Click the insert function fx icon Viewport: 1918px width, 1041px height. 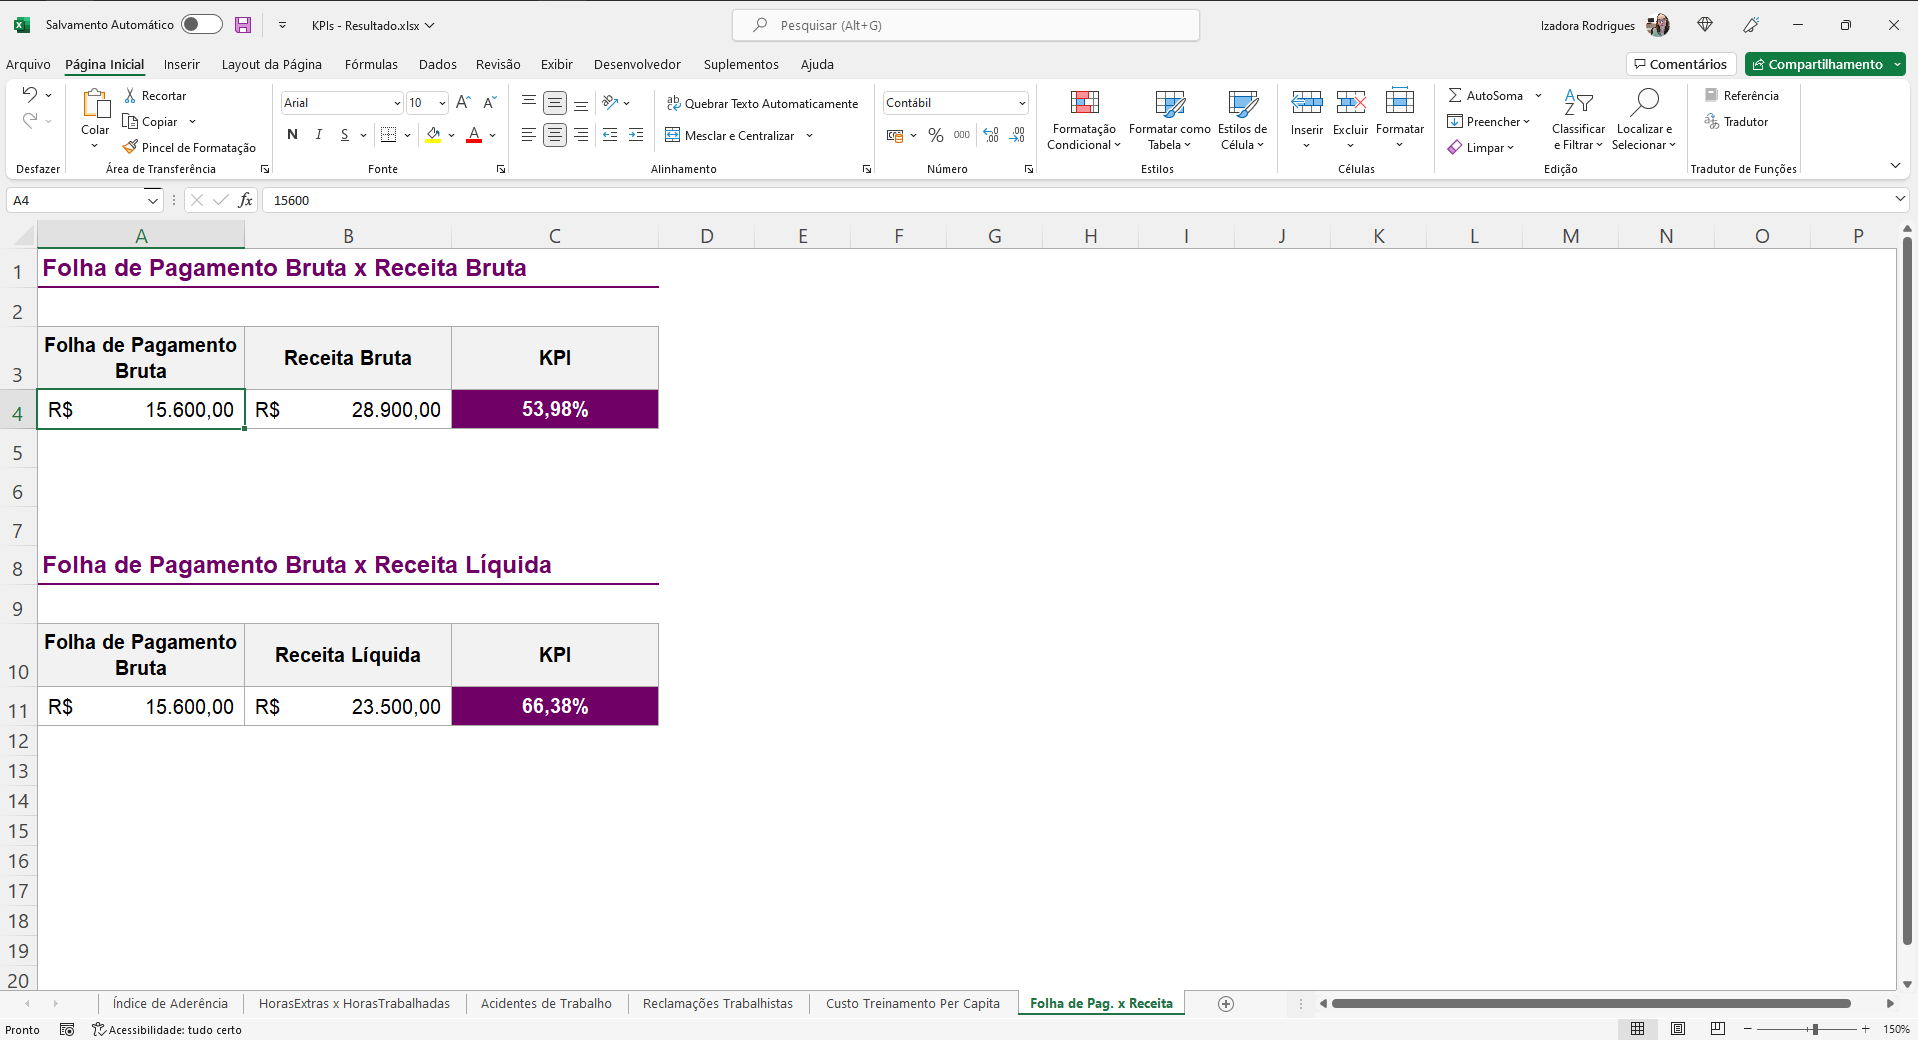(x=245, y=200)
